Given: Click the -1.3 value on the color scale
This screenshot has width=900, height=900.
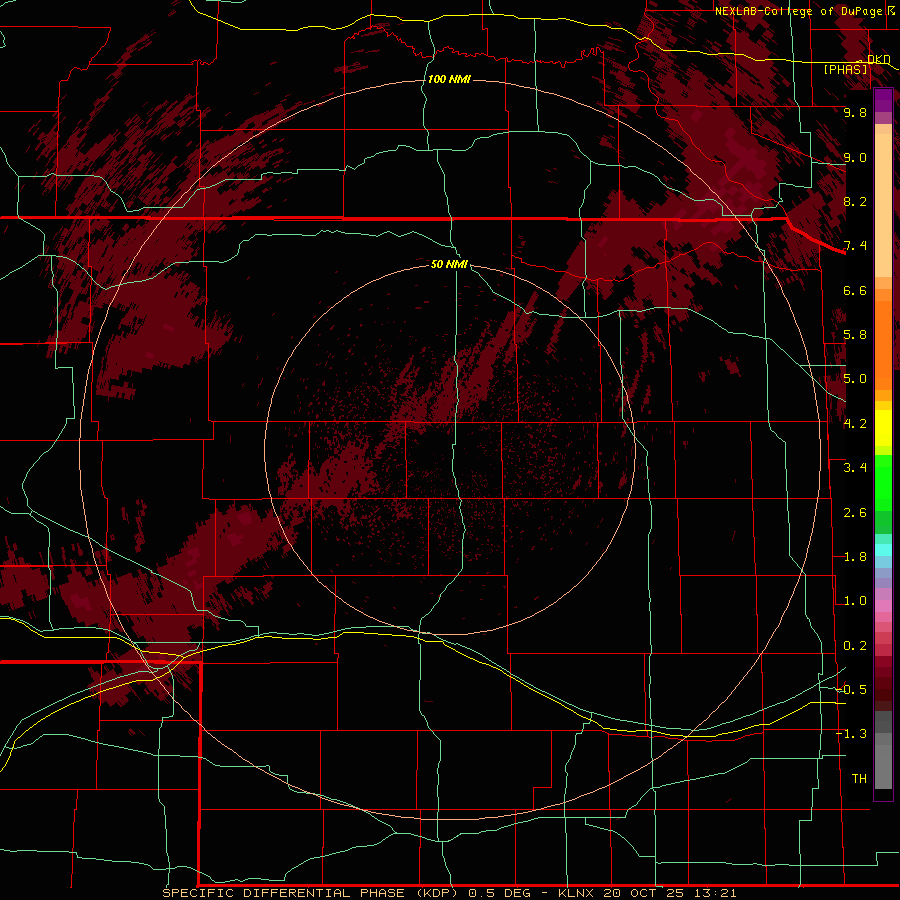Looking at the screenshot, I should point(851,734).
